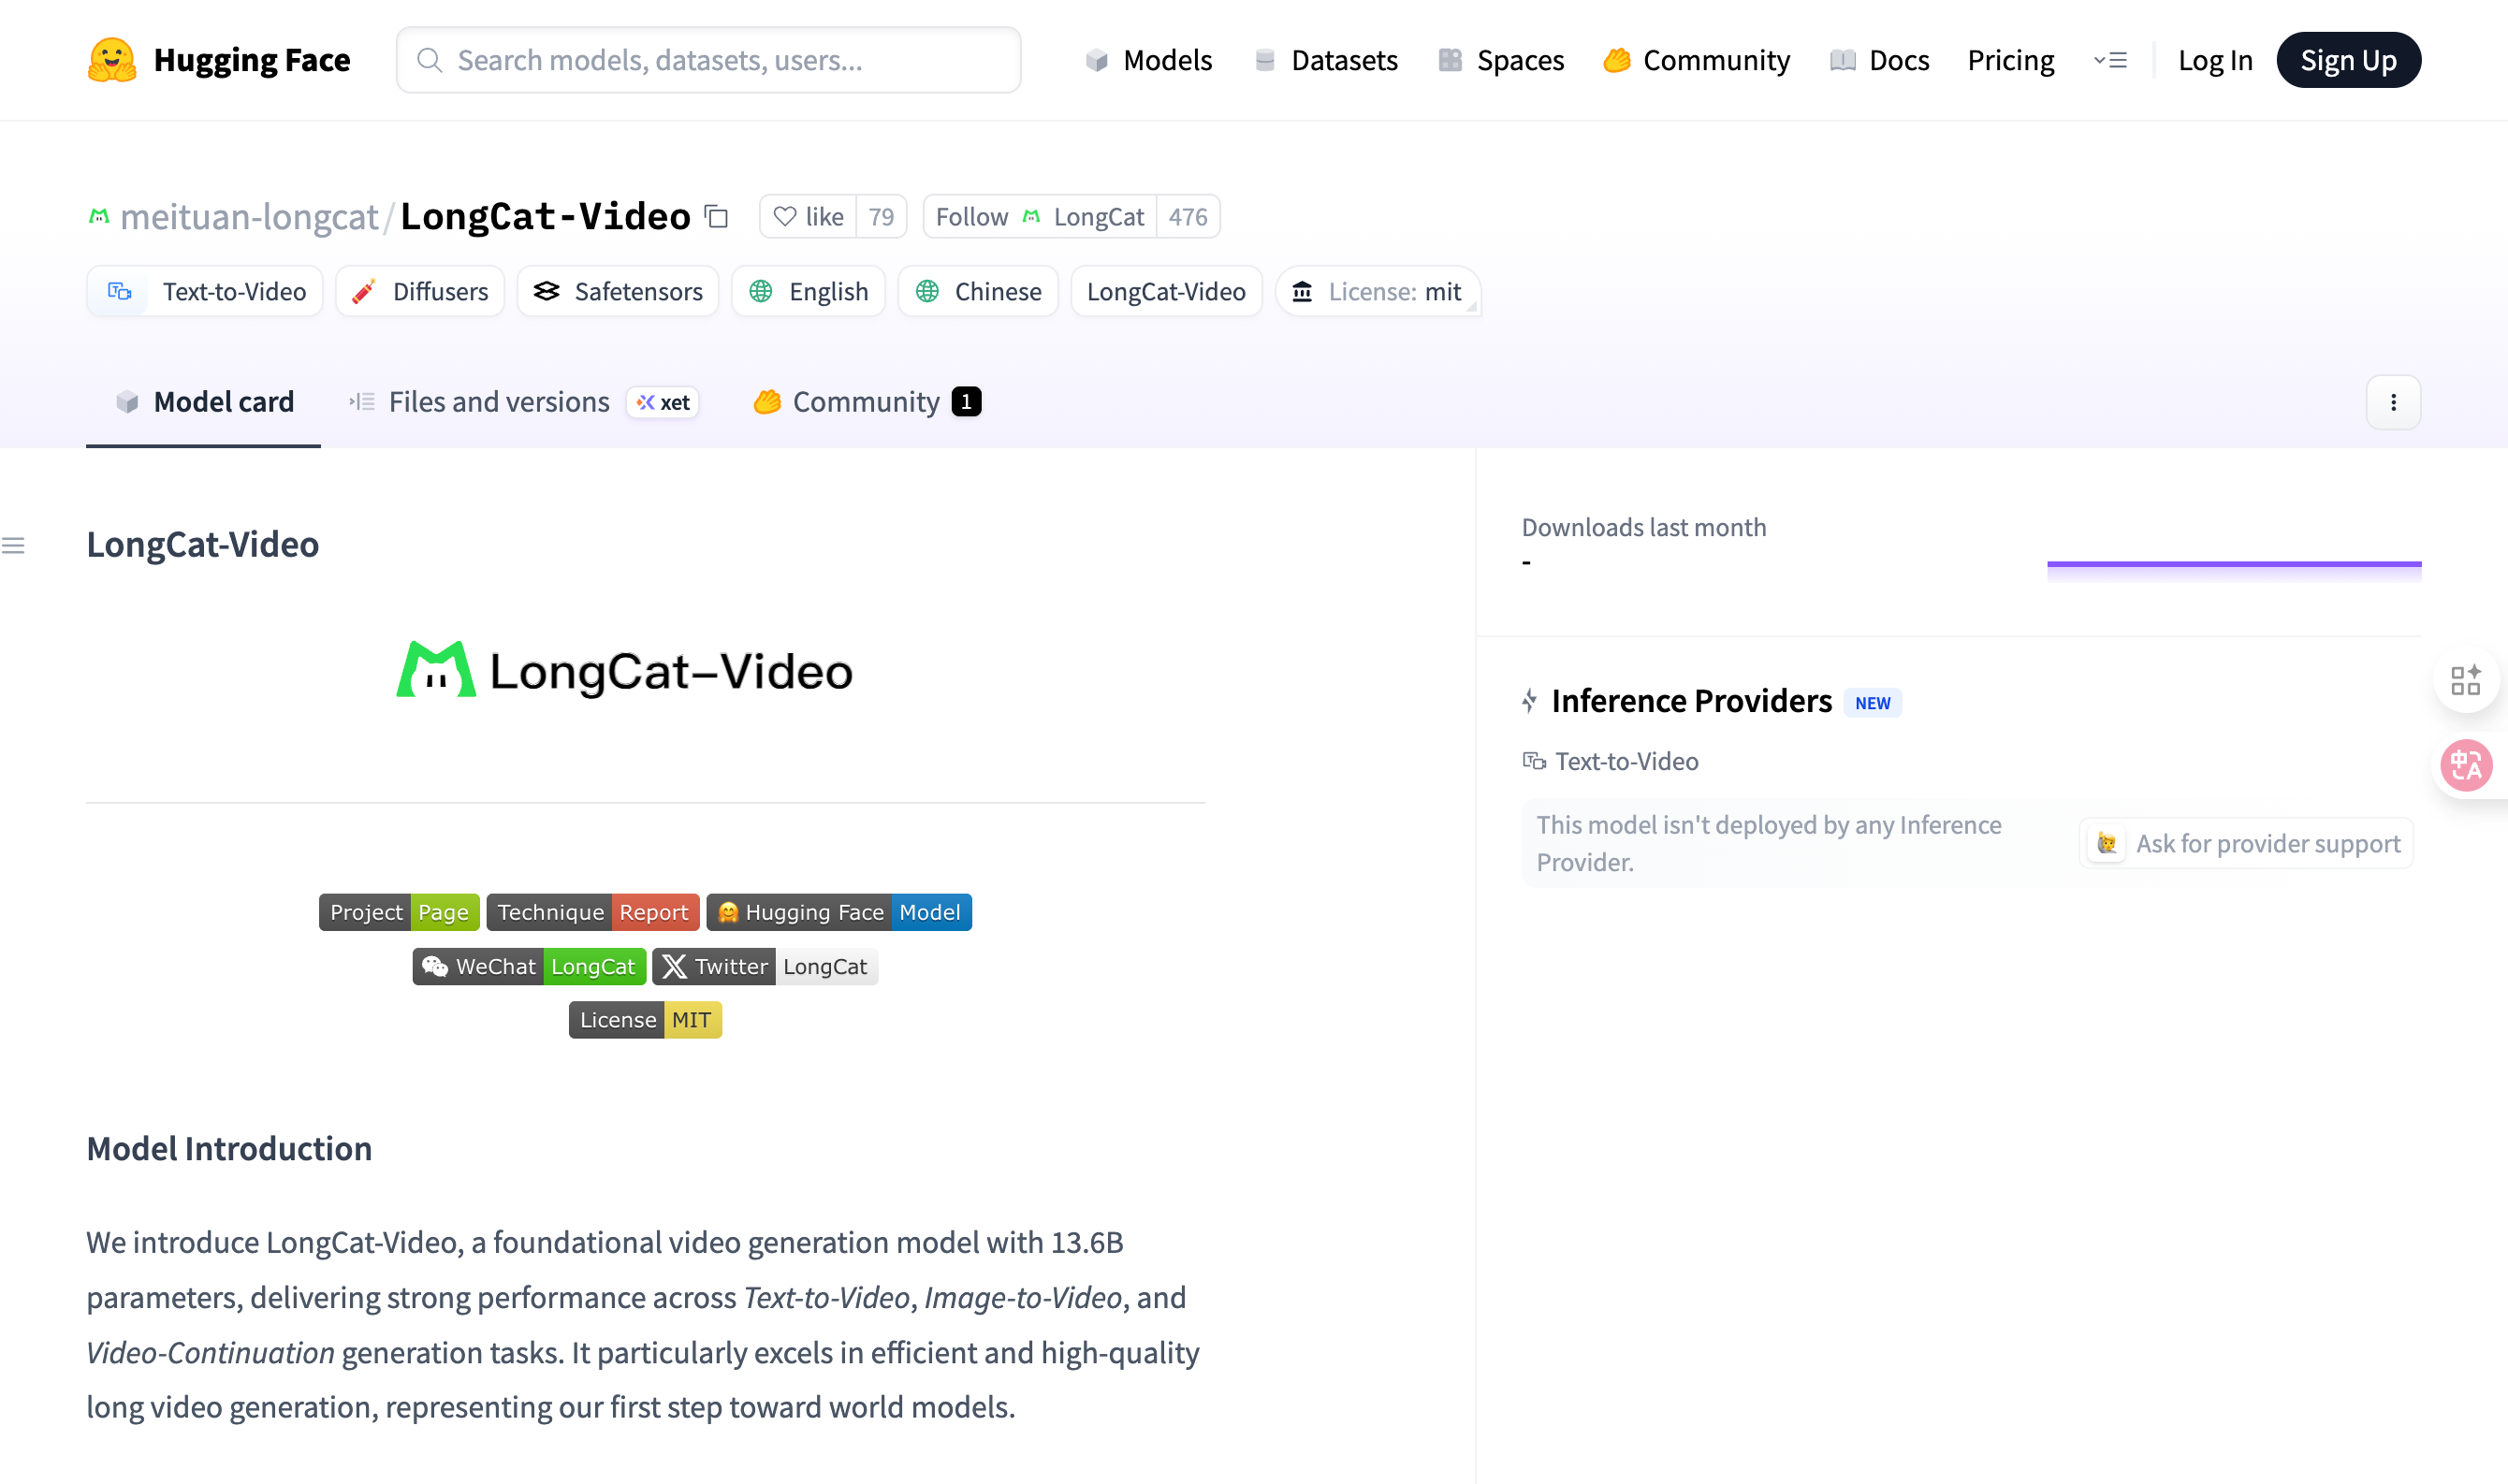Copy model name with the copy icon

(x=716, y=216)
